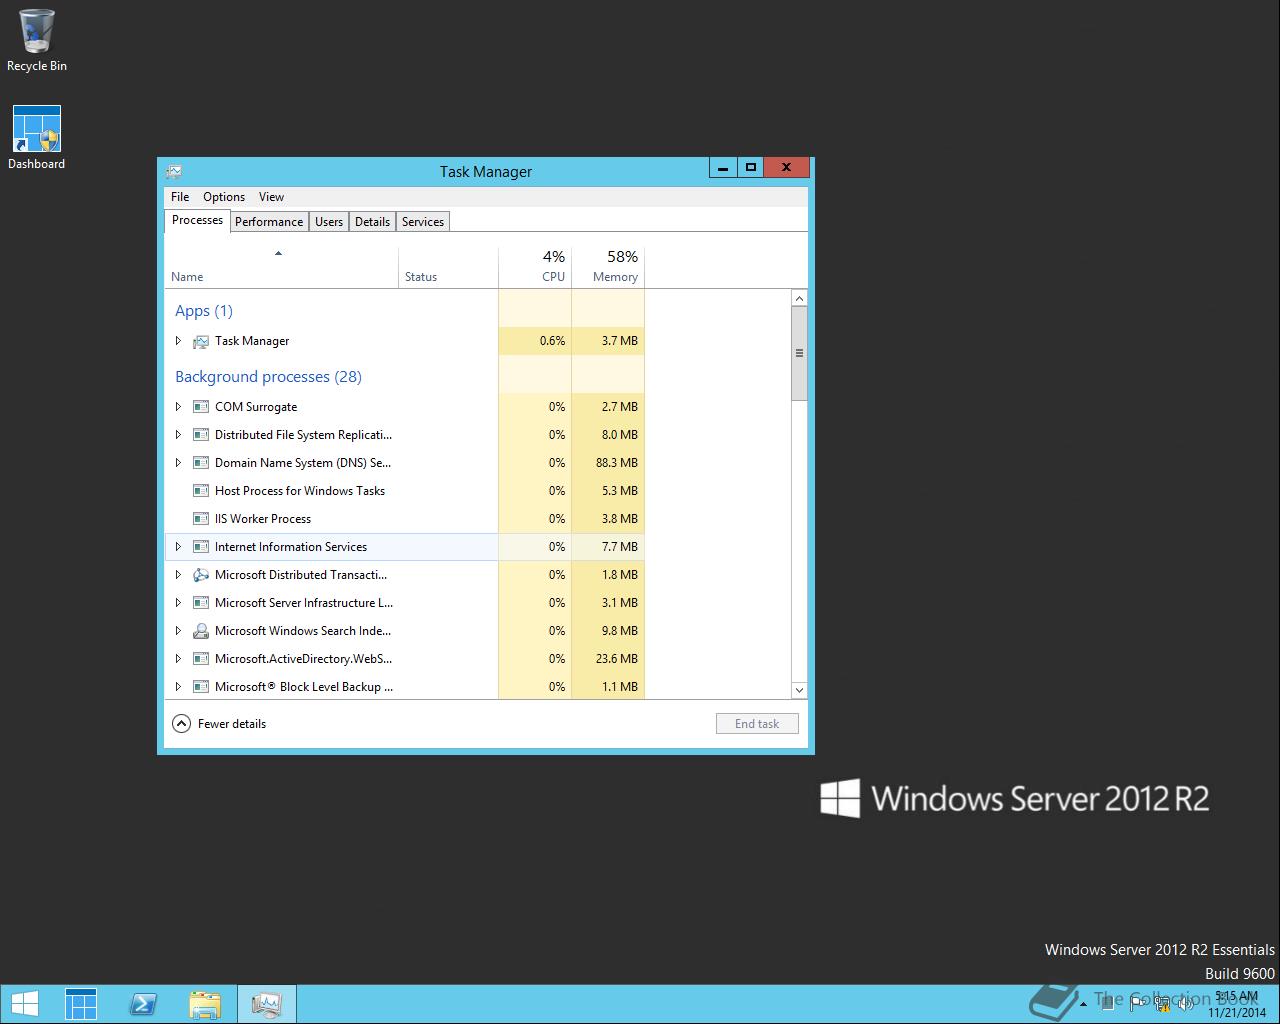This screenshot has height=1024, width=1280.
Task: Select the 88.3 MB memory value
Action: [616, 463]
